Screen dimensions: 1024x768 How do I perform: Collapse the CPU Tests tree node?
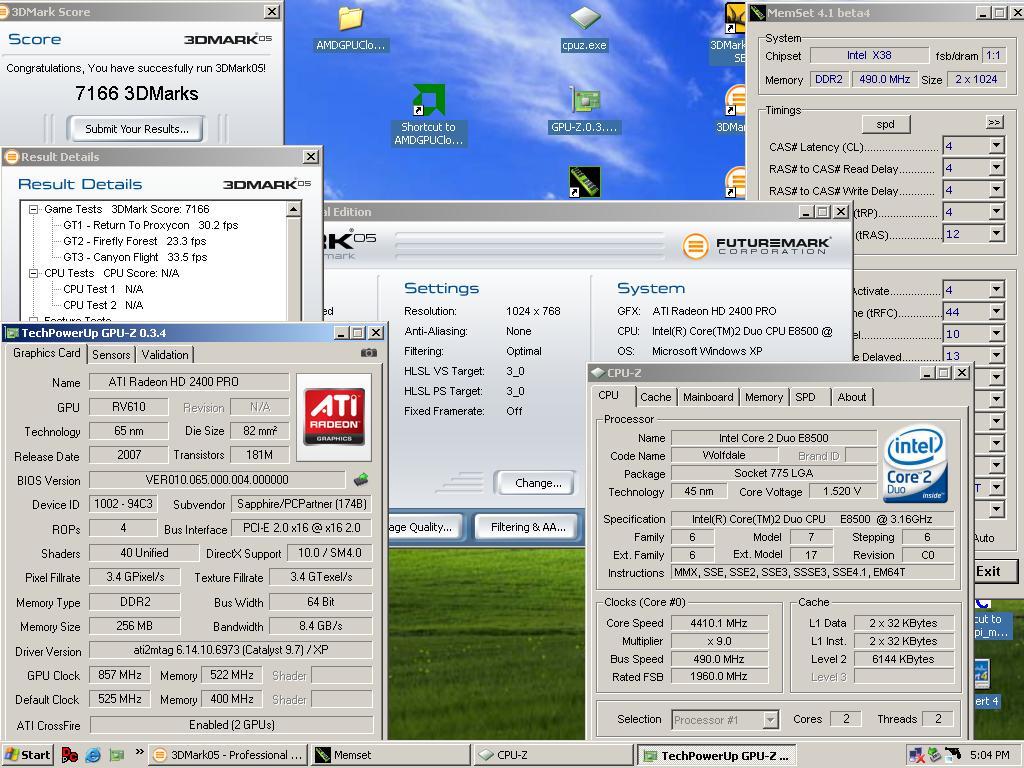[33, 273]
